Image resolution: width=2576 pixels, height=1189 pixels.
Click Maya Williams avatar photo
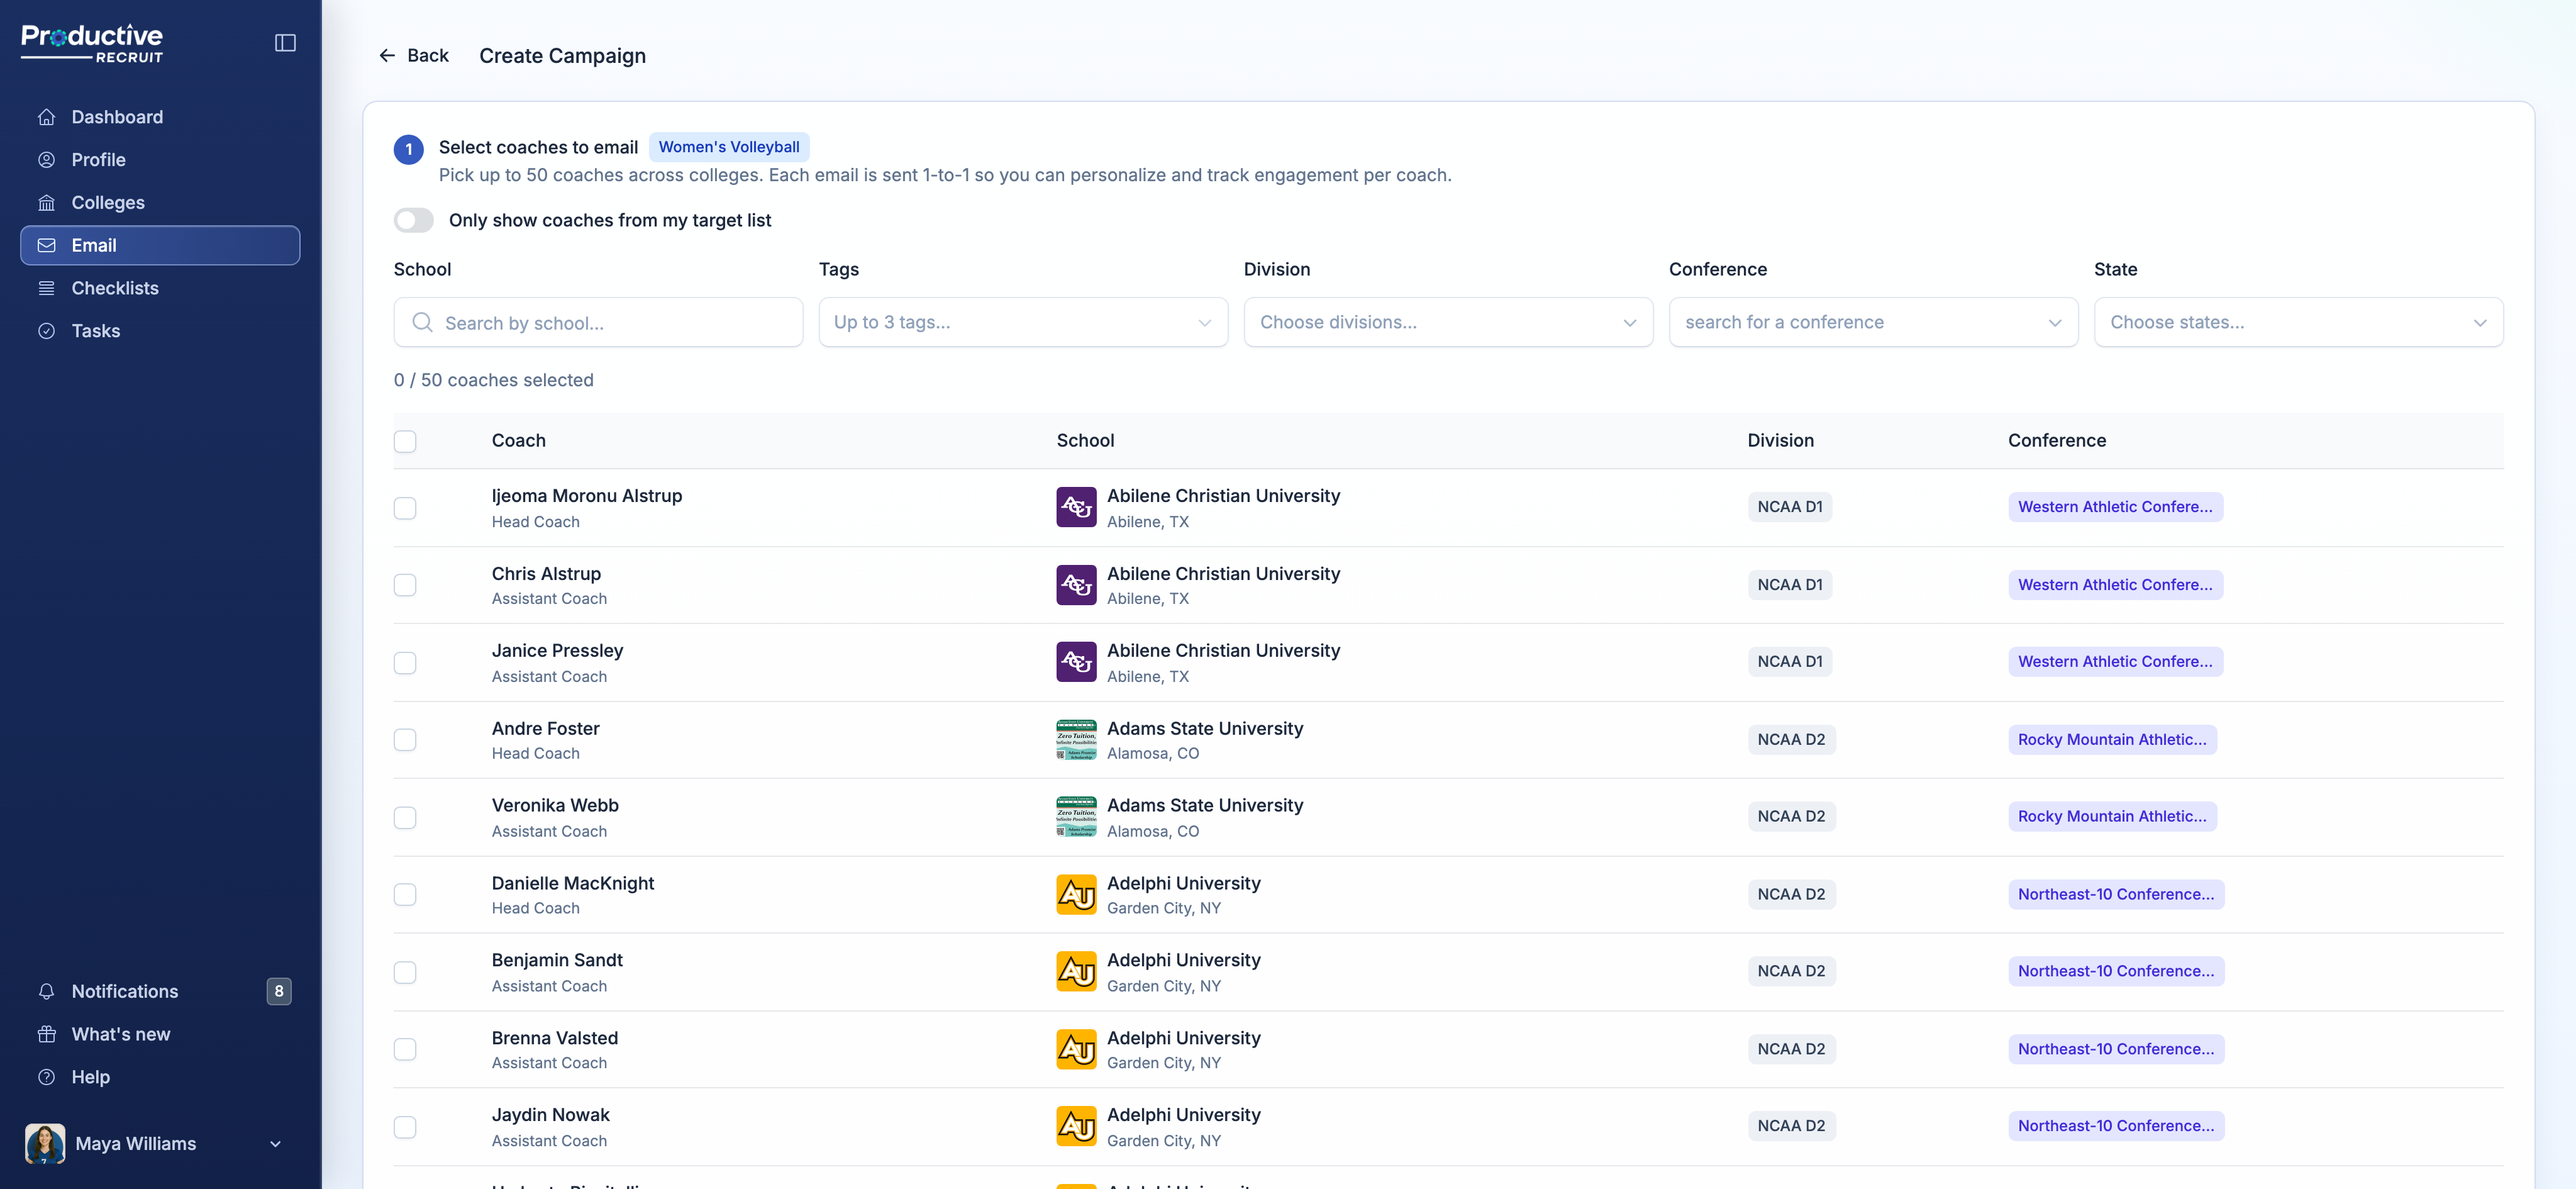pyautogui.click(x=45, y=1143)
